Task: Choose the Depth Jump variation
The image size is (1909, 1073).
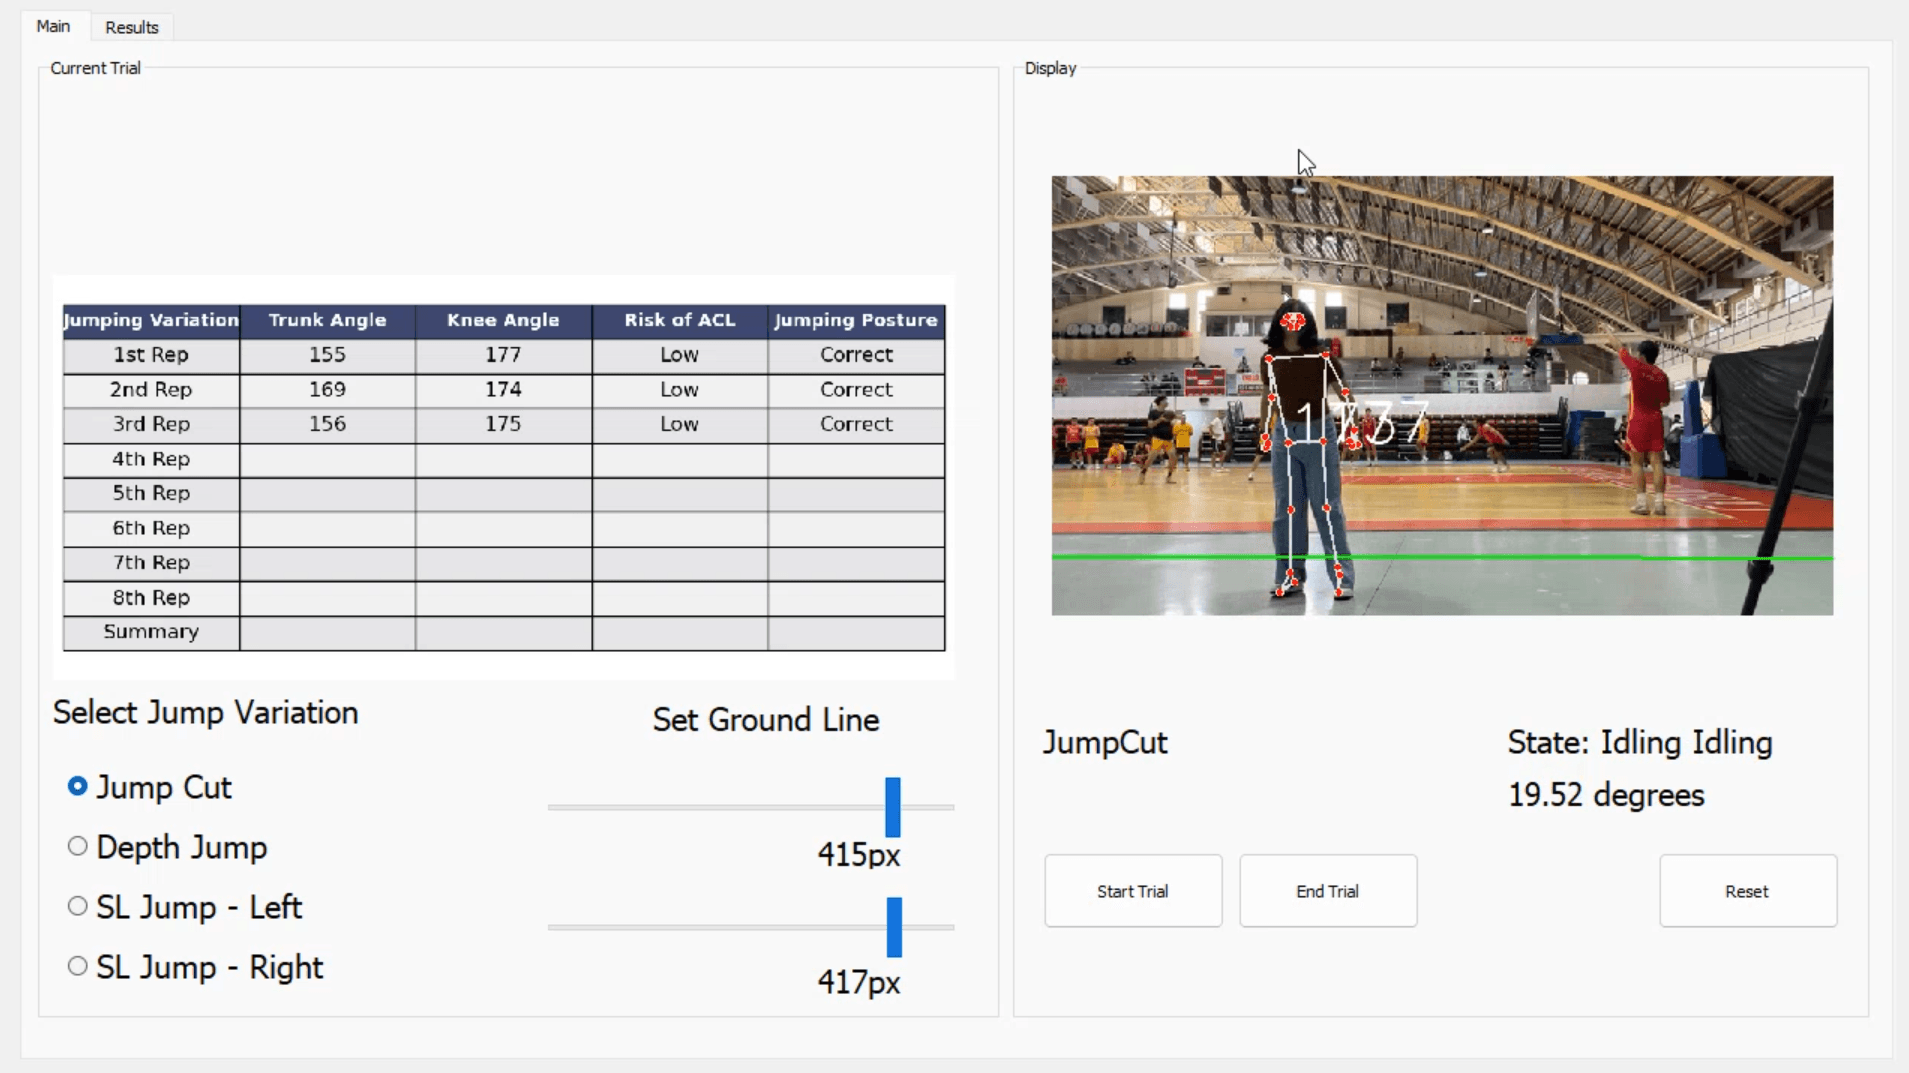Action: [x=78, y=847]
